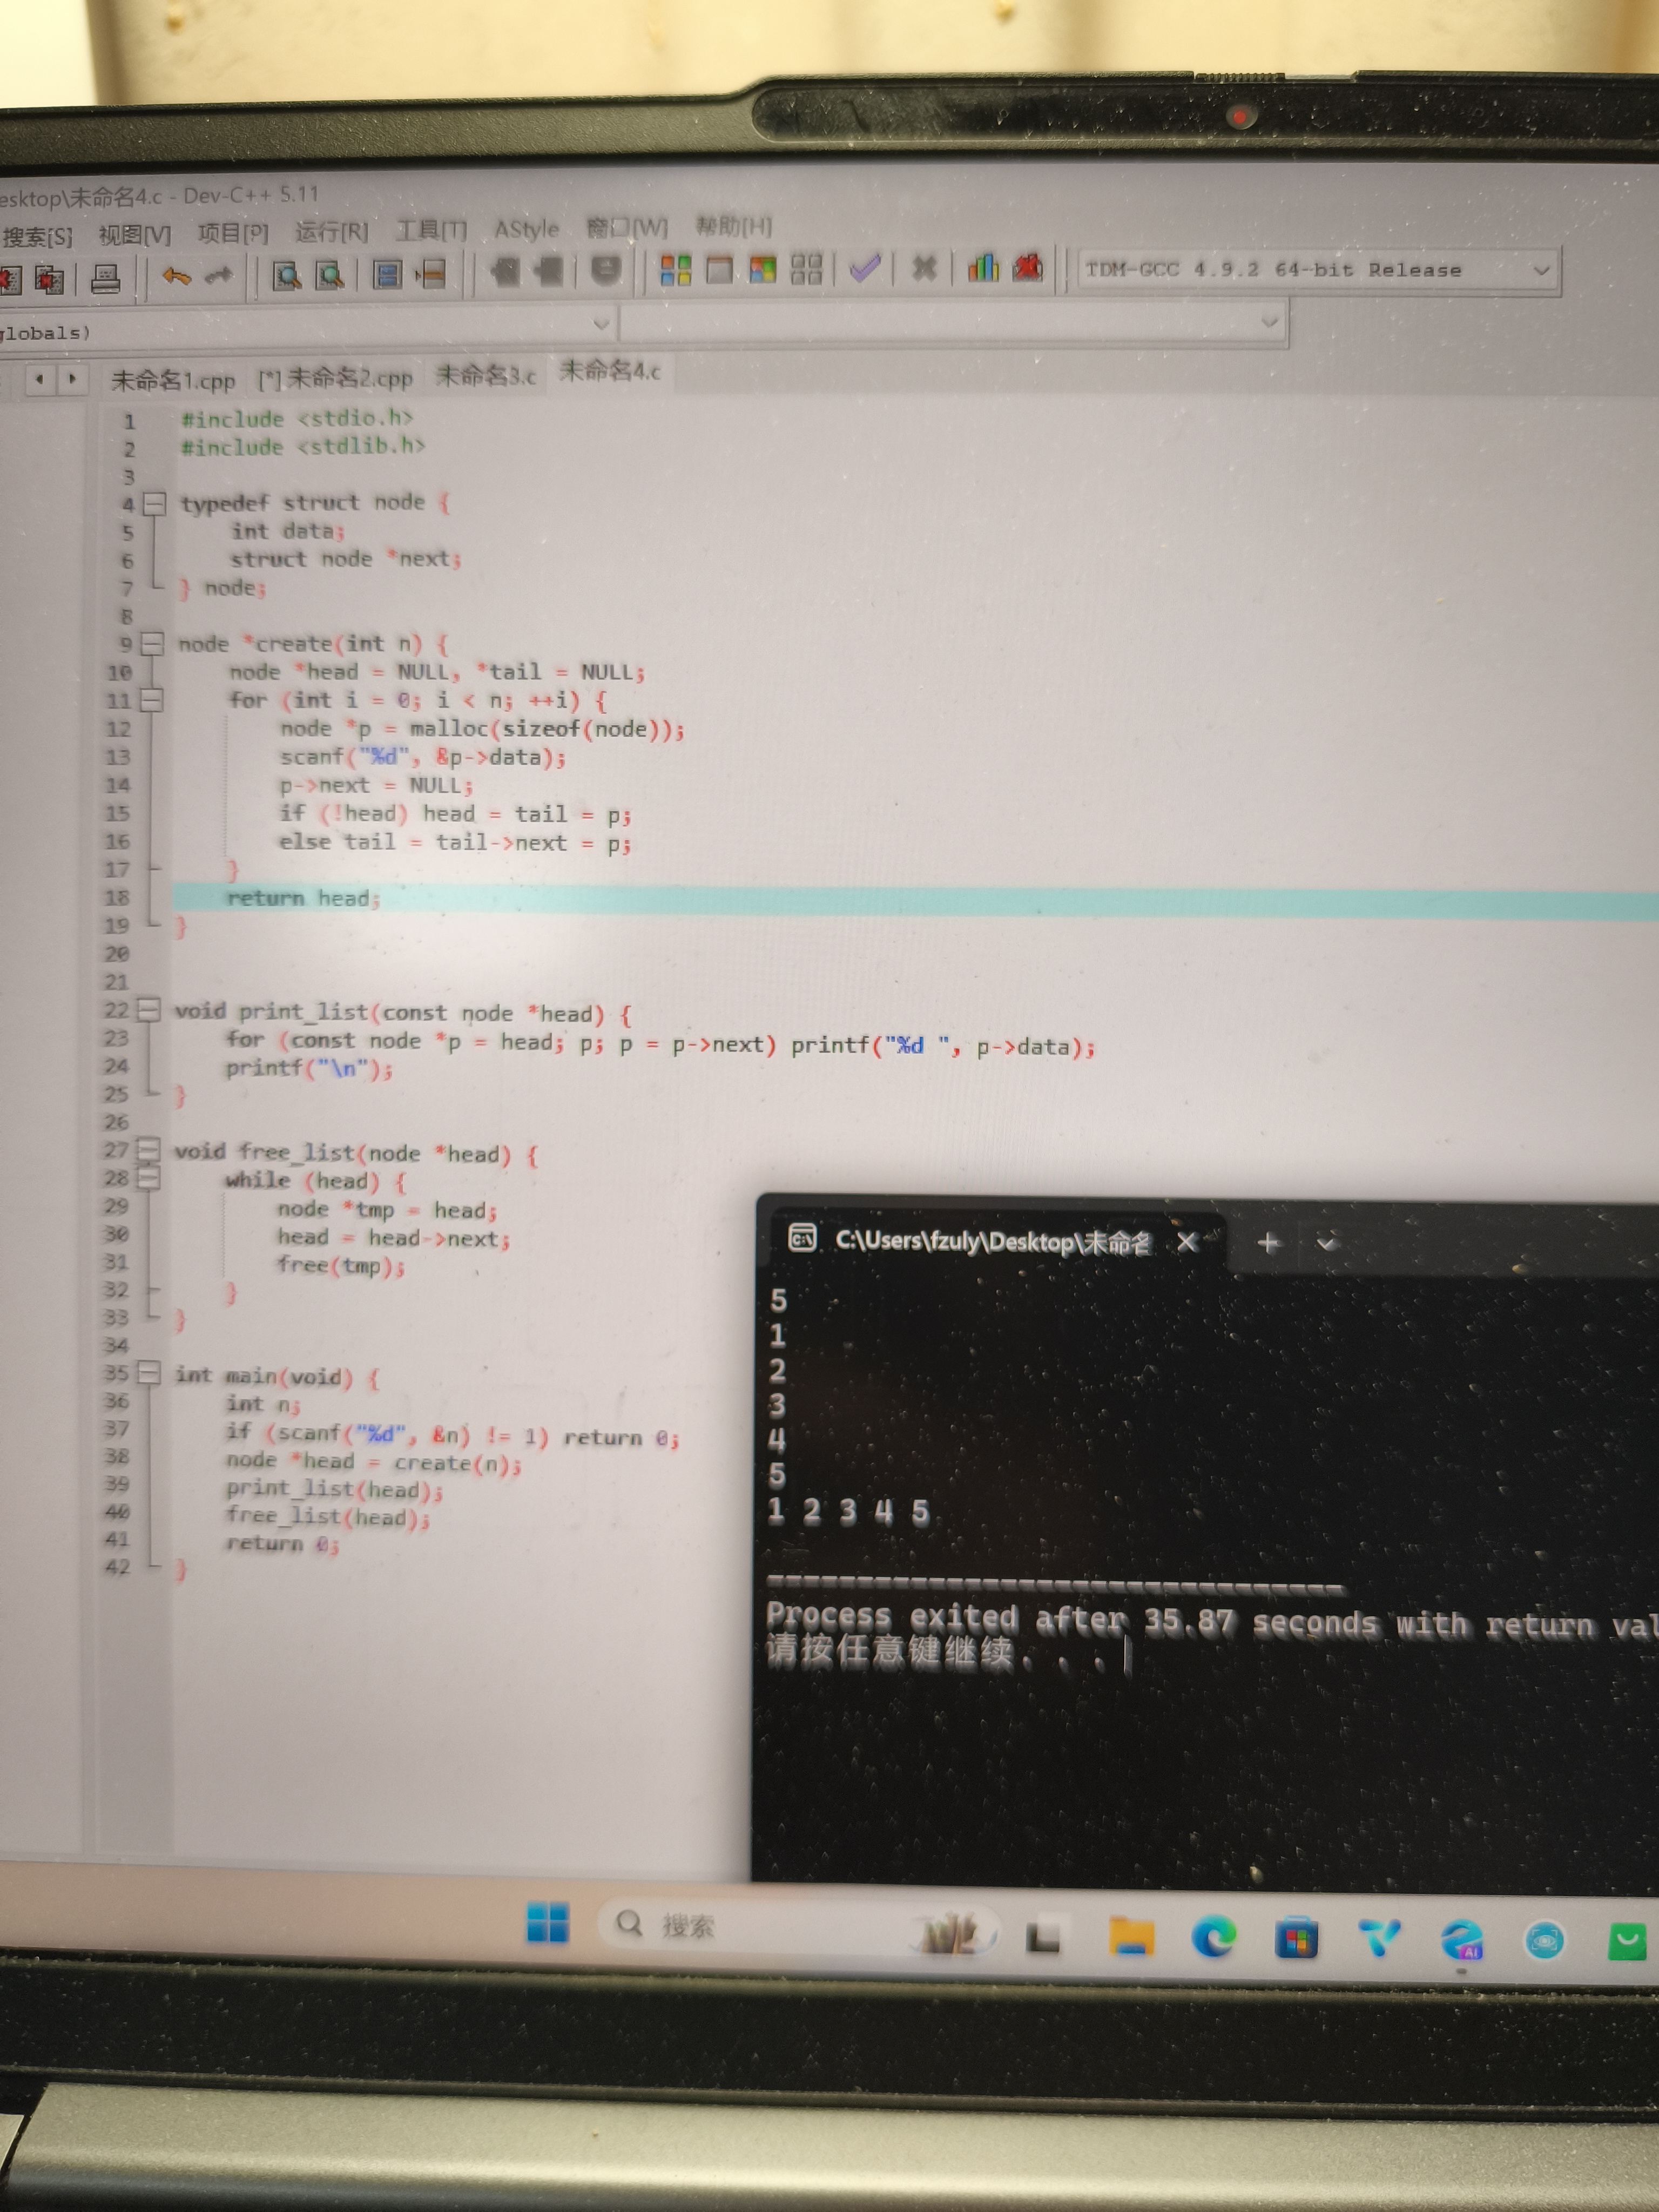Collapse the typedef struct node fold box
Screen dimensions: 1659x2212
point(154,504)
